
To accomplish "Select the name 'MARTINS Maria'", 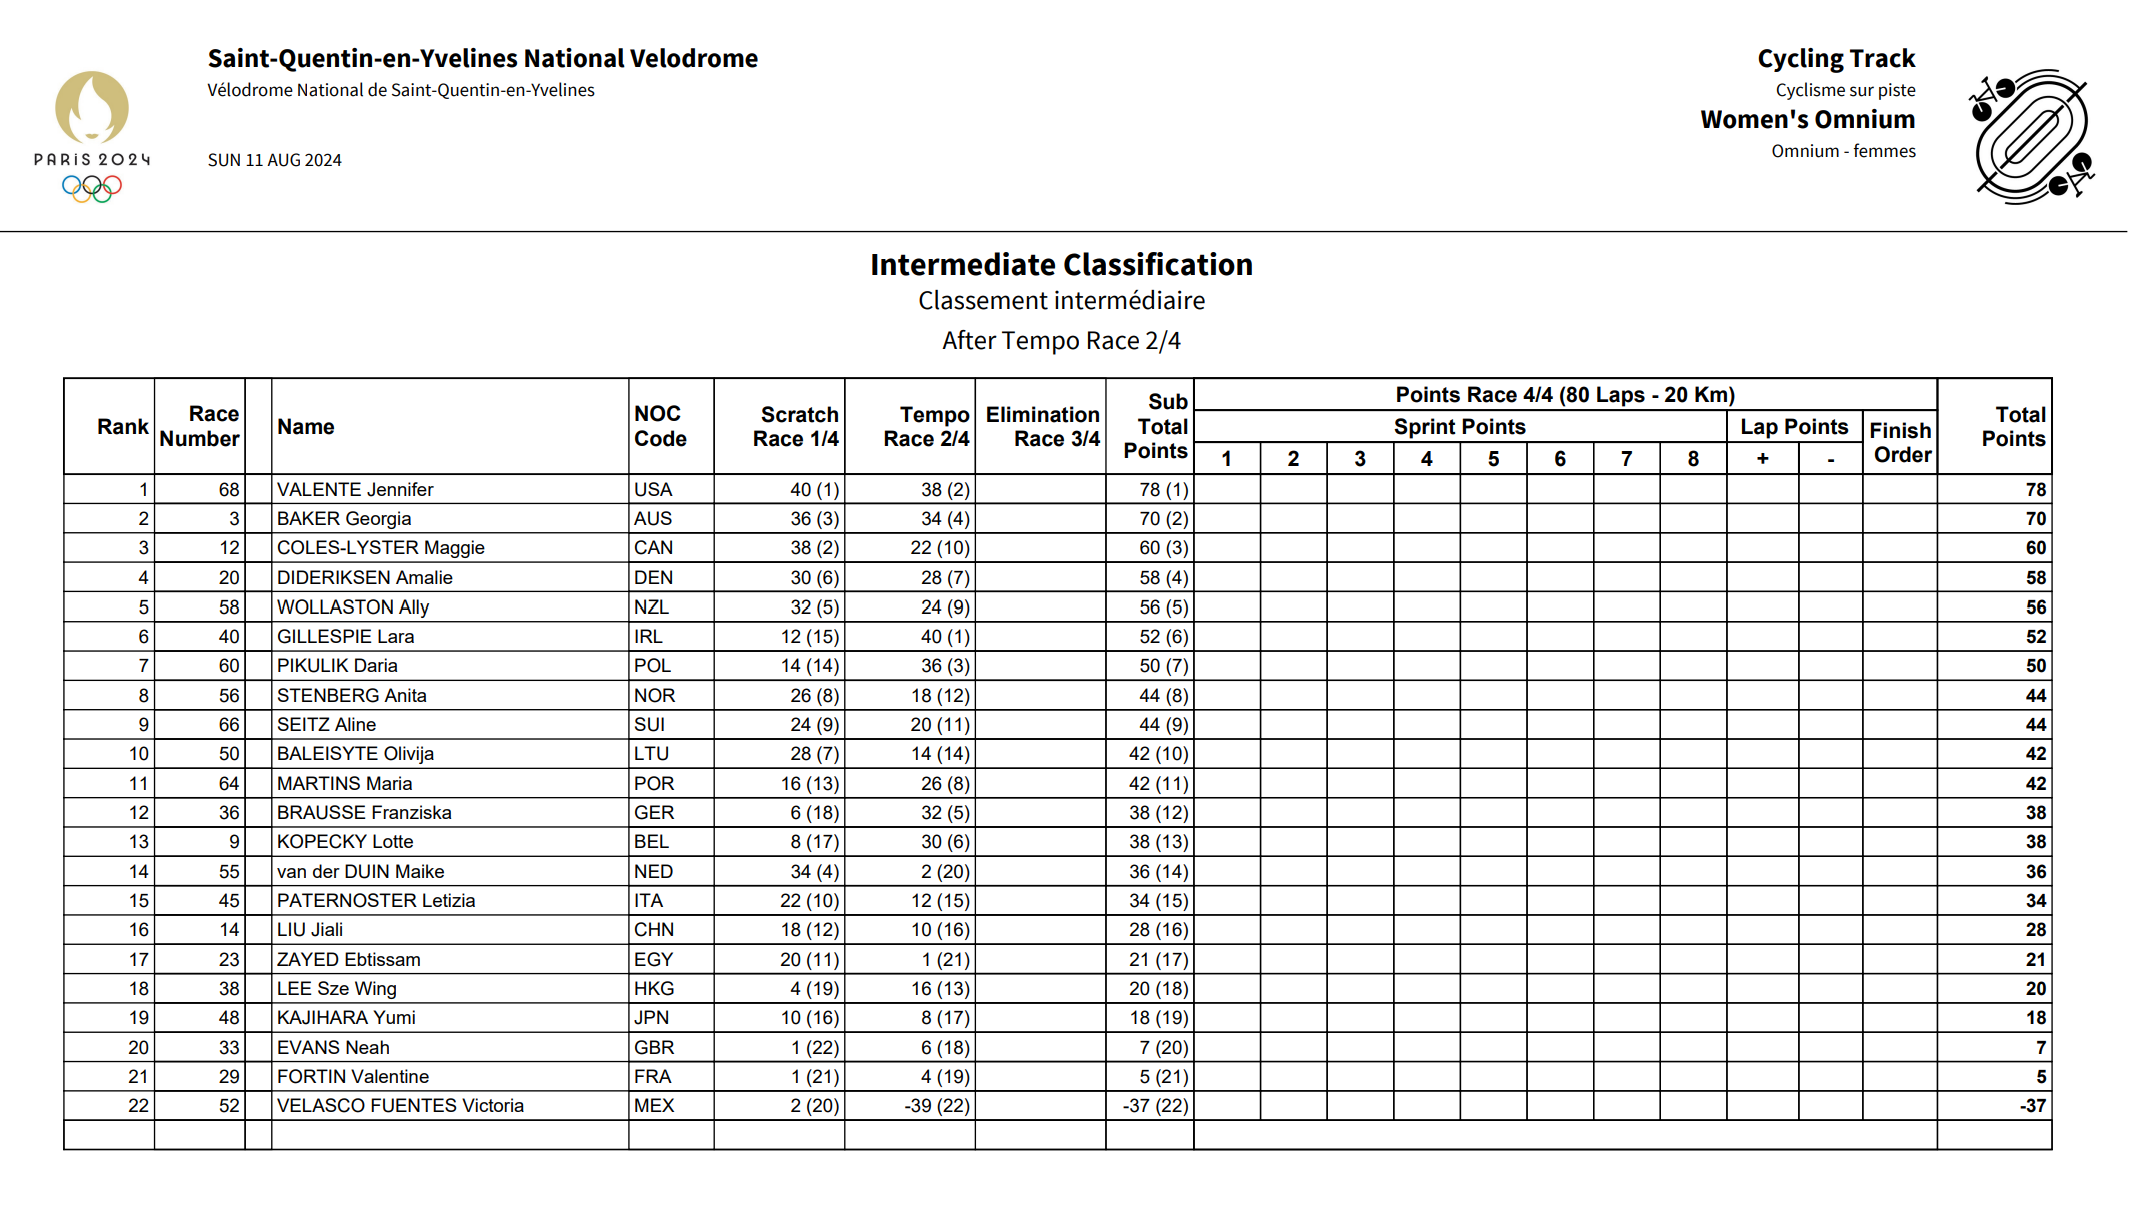I will coord(344,784).
